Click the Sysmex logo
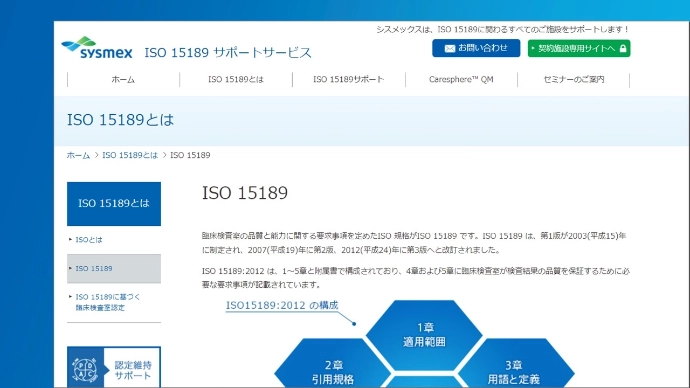The image size is (690, 388). 97,48
